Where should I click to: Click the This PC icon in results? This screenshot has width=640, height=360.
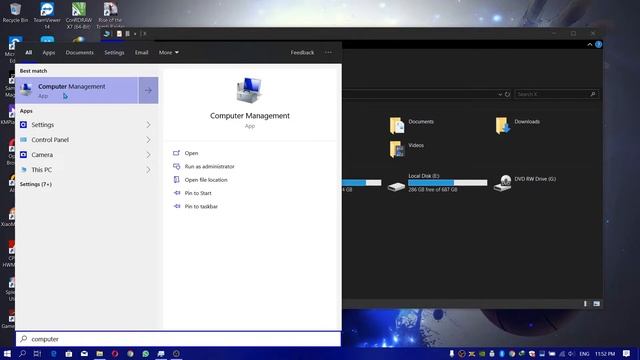tap(24, 170)
